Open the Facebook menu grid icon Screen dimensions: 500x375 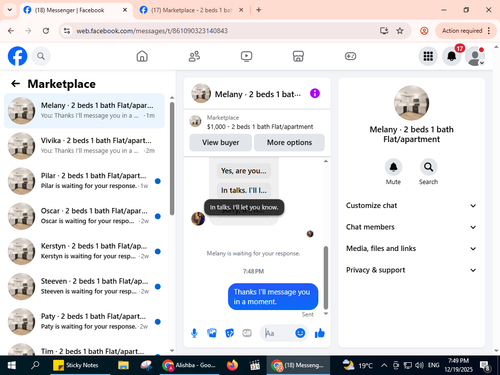pos(428,56)
